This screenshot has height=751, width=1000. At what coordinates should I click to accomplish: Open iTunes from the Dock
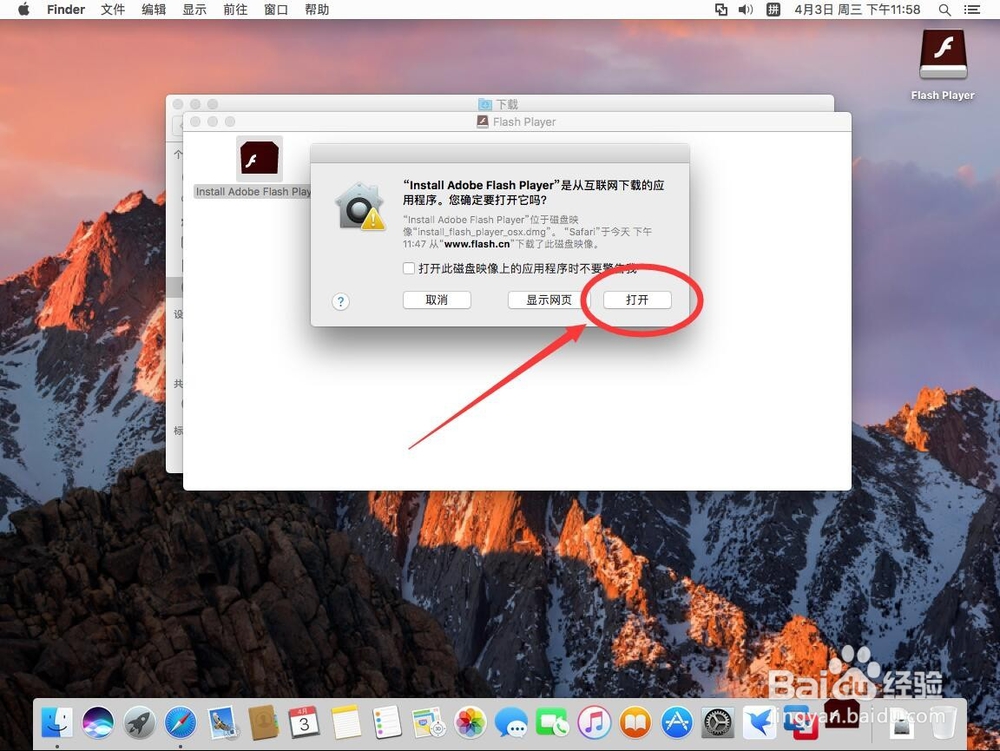(594, 723)
